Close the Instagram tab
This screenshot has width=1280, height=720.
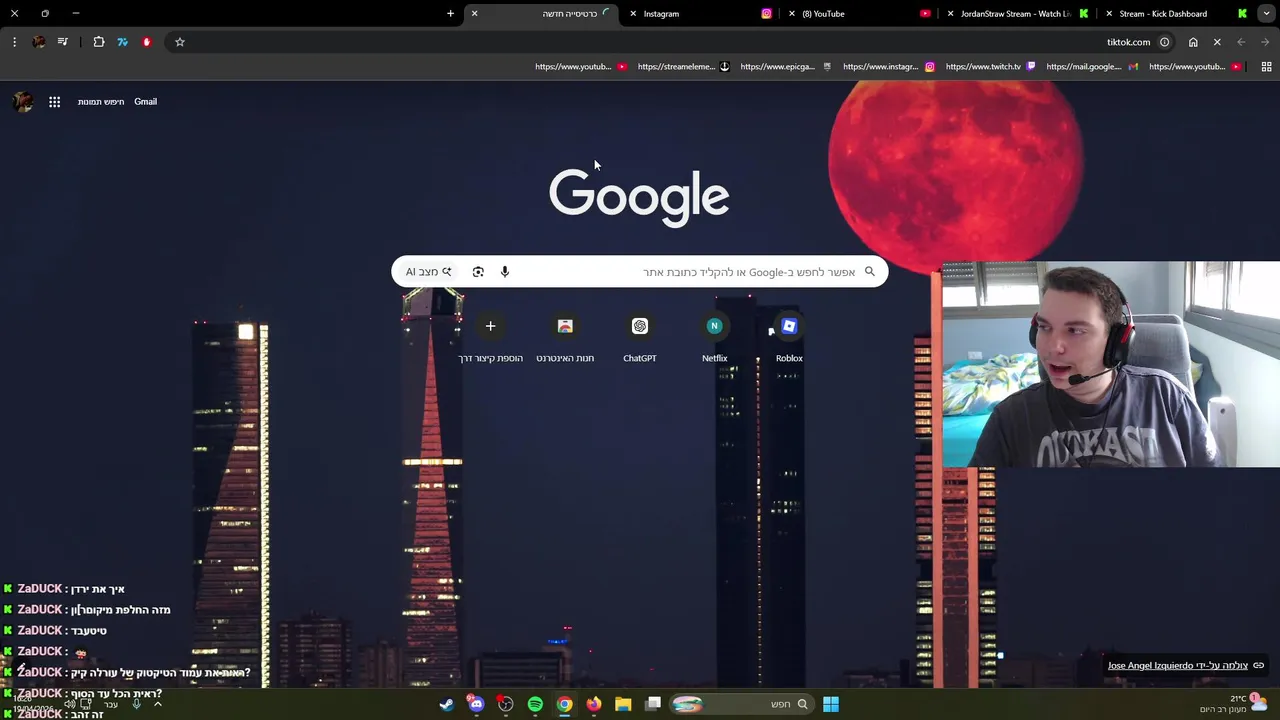[x=633, y=14]
